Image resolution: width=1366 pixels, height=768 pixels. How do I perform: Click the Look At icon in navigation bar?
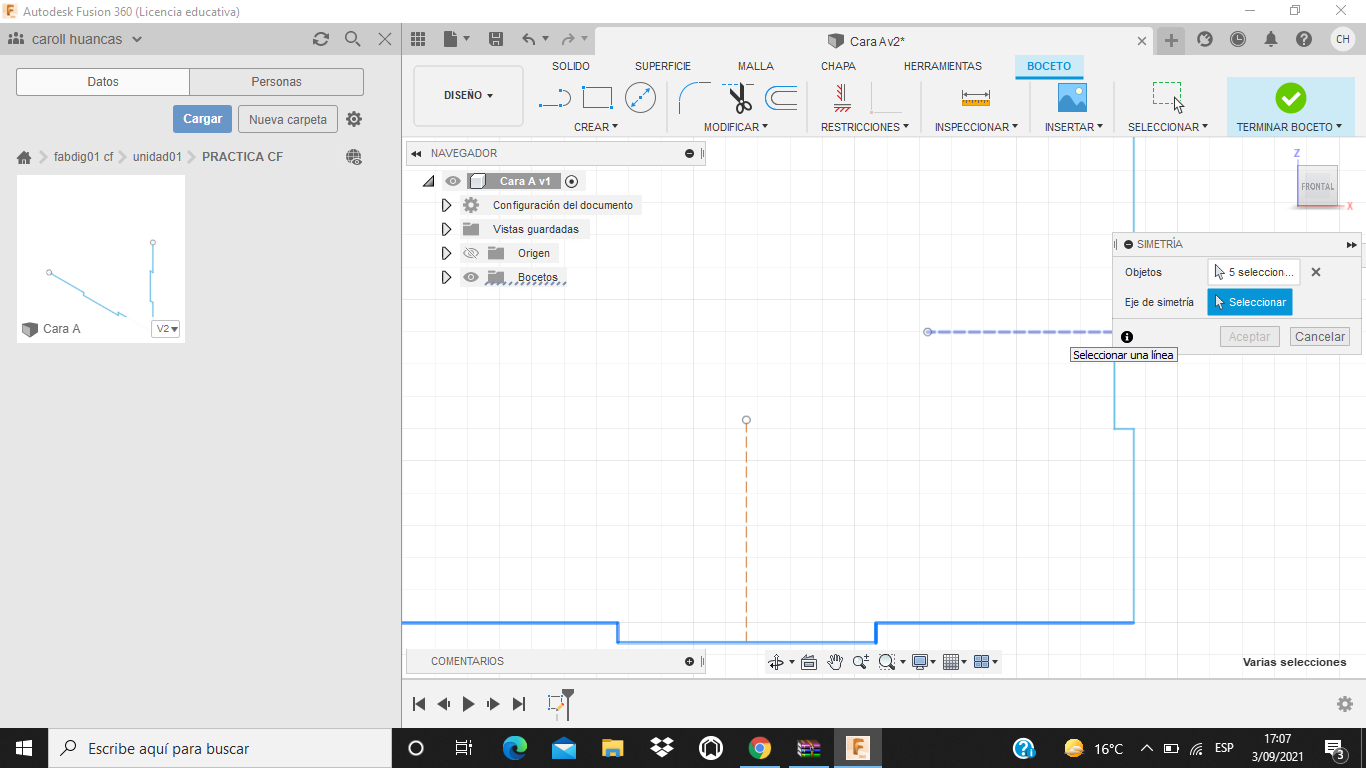pyautogui.click(x=809, y=662)
